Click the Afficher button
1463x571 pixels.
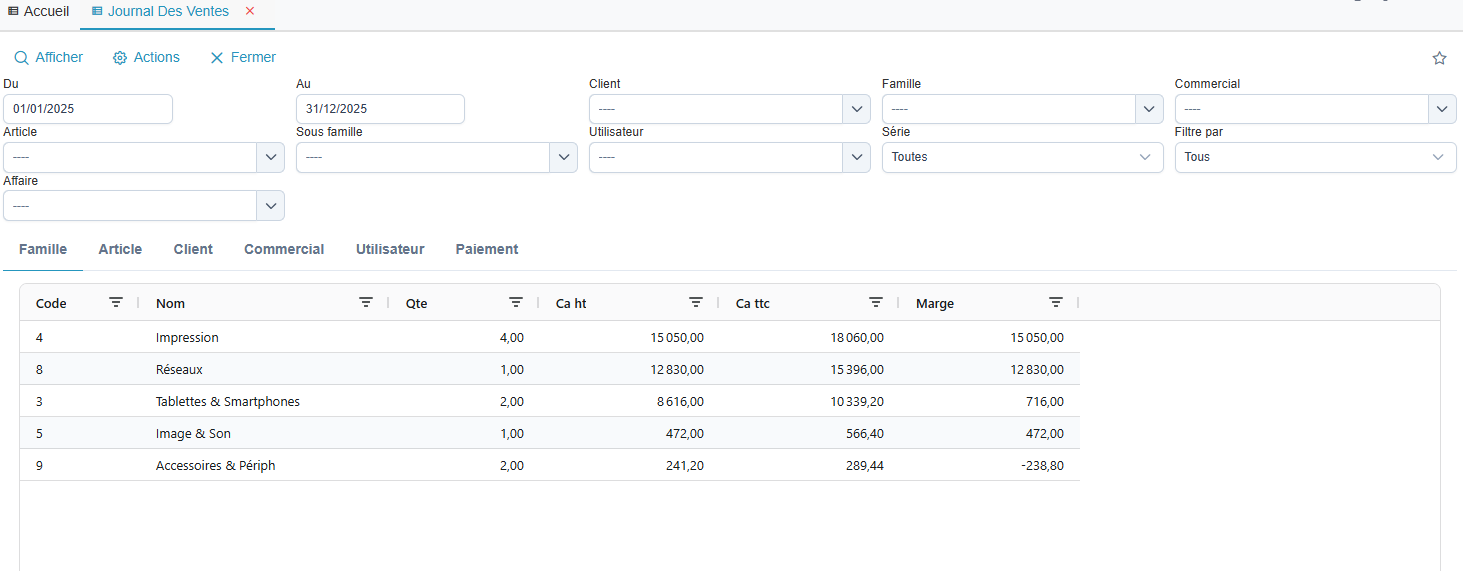49,58
